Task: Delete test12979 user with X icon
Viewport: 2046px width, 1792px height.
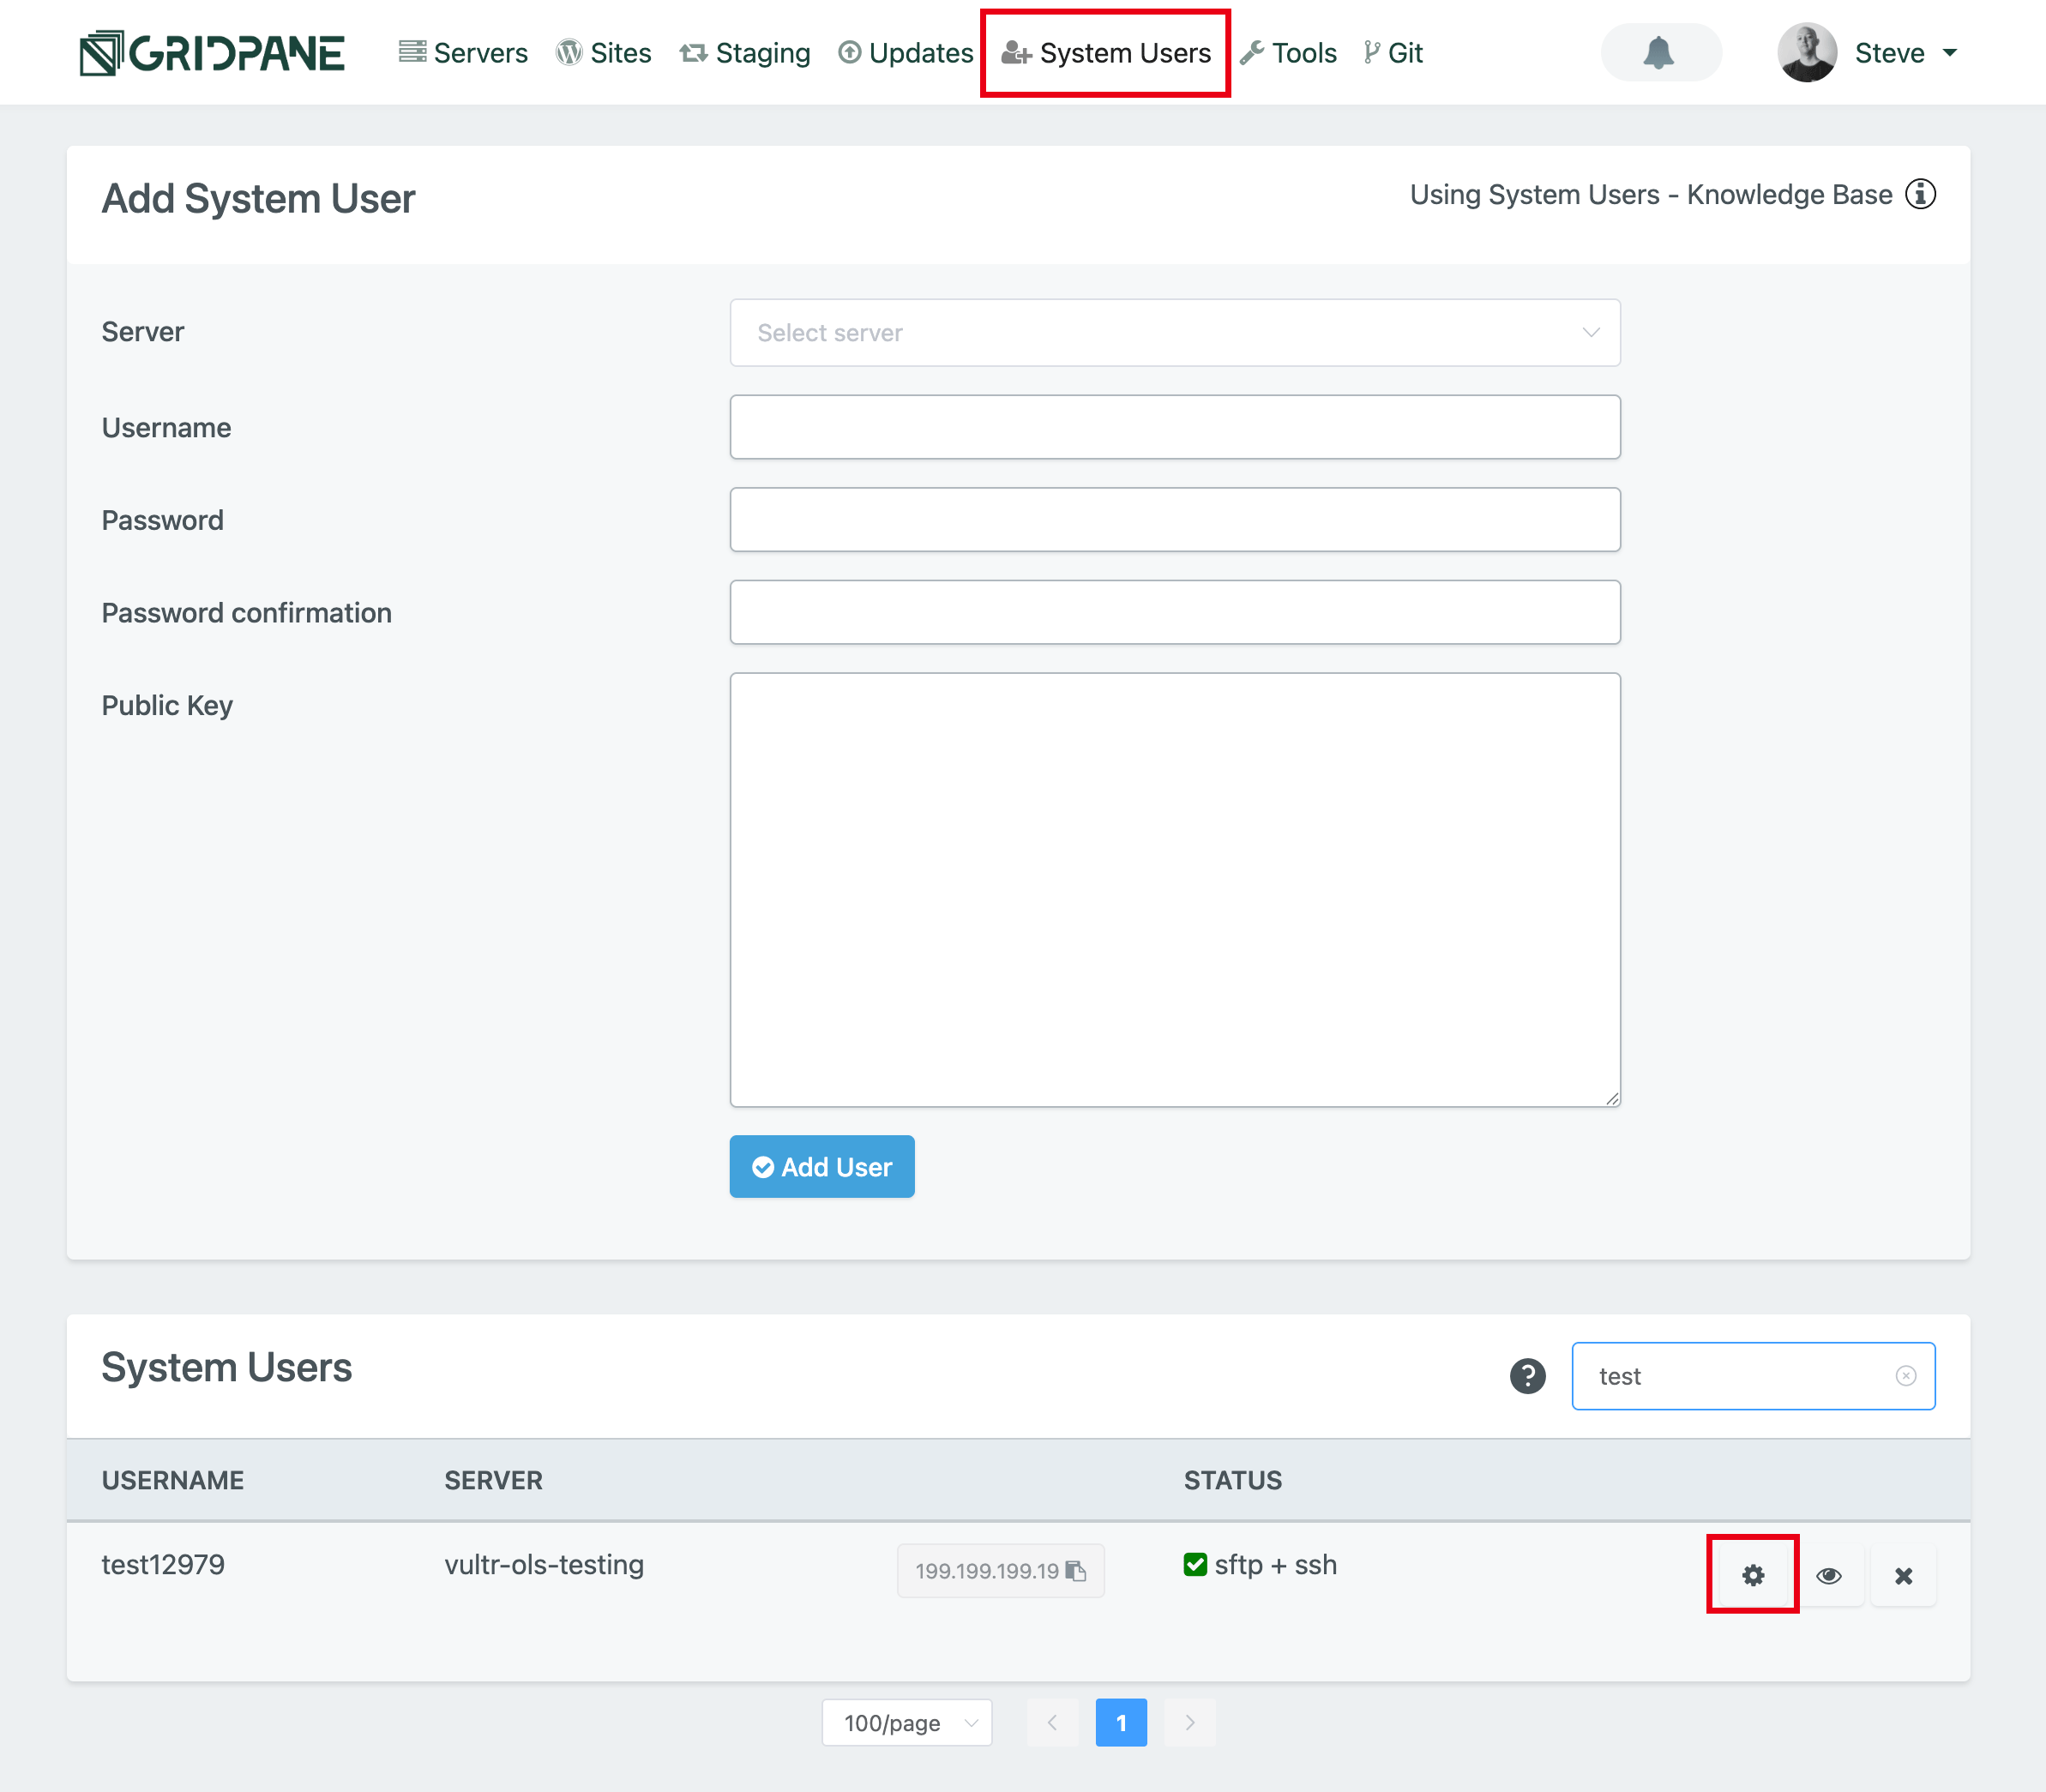Action: (x=1903, y=1576)
